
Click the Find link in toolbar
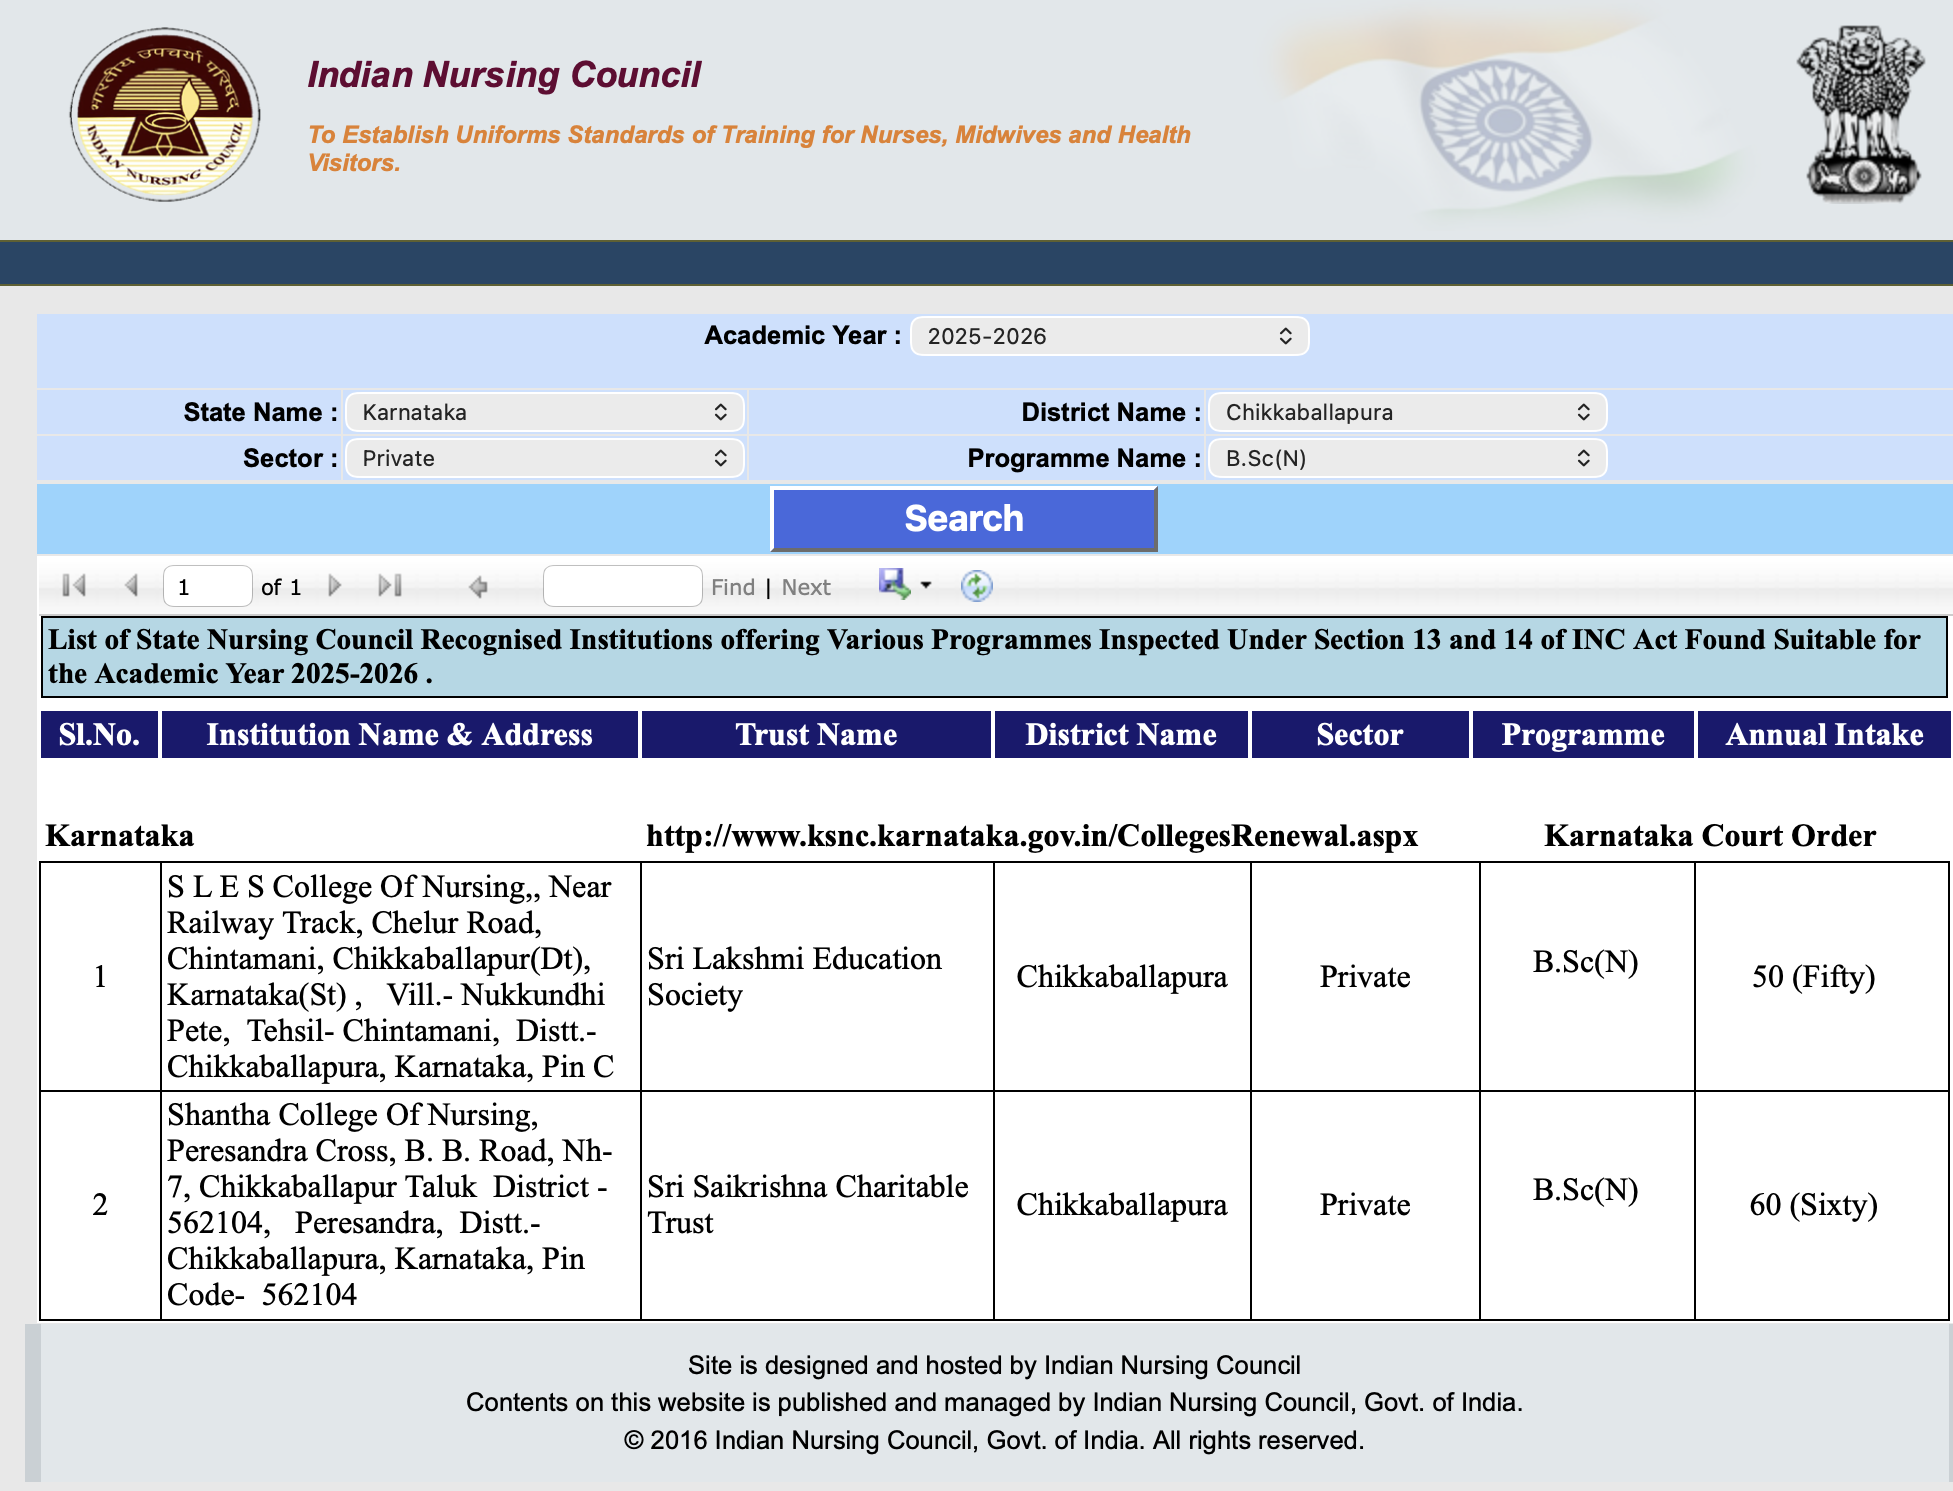click(x=733, y=587)
